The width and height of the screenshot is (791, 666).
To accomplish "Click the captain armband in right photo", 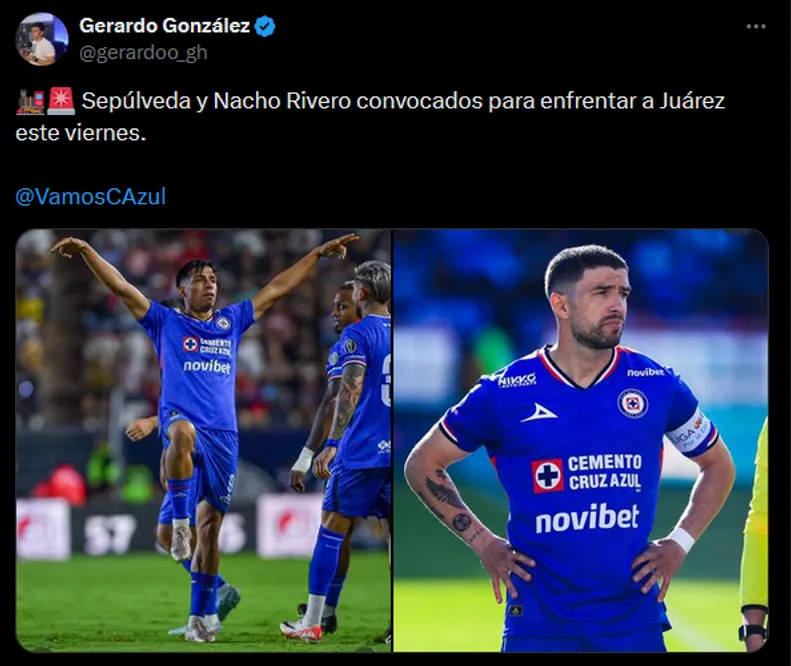I will coord(691,431).
